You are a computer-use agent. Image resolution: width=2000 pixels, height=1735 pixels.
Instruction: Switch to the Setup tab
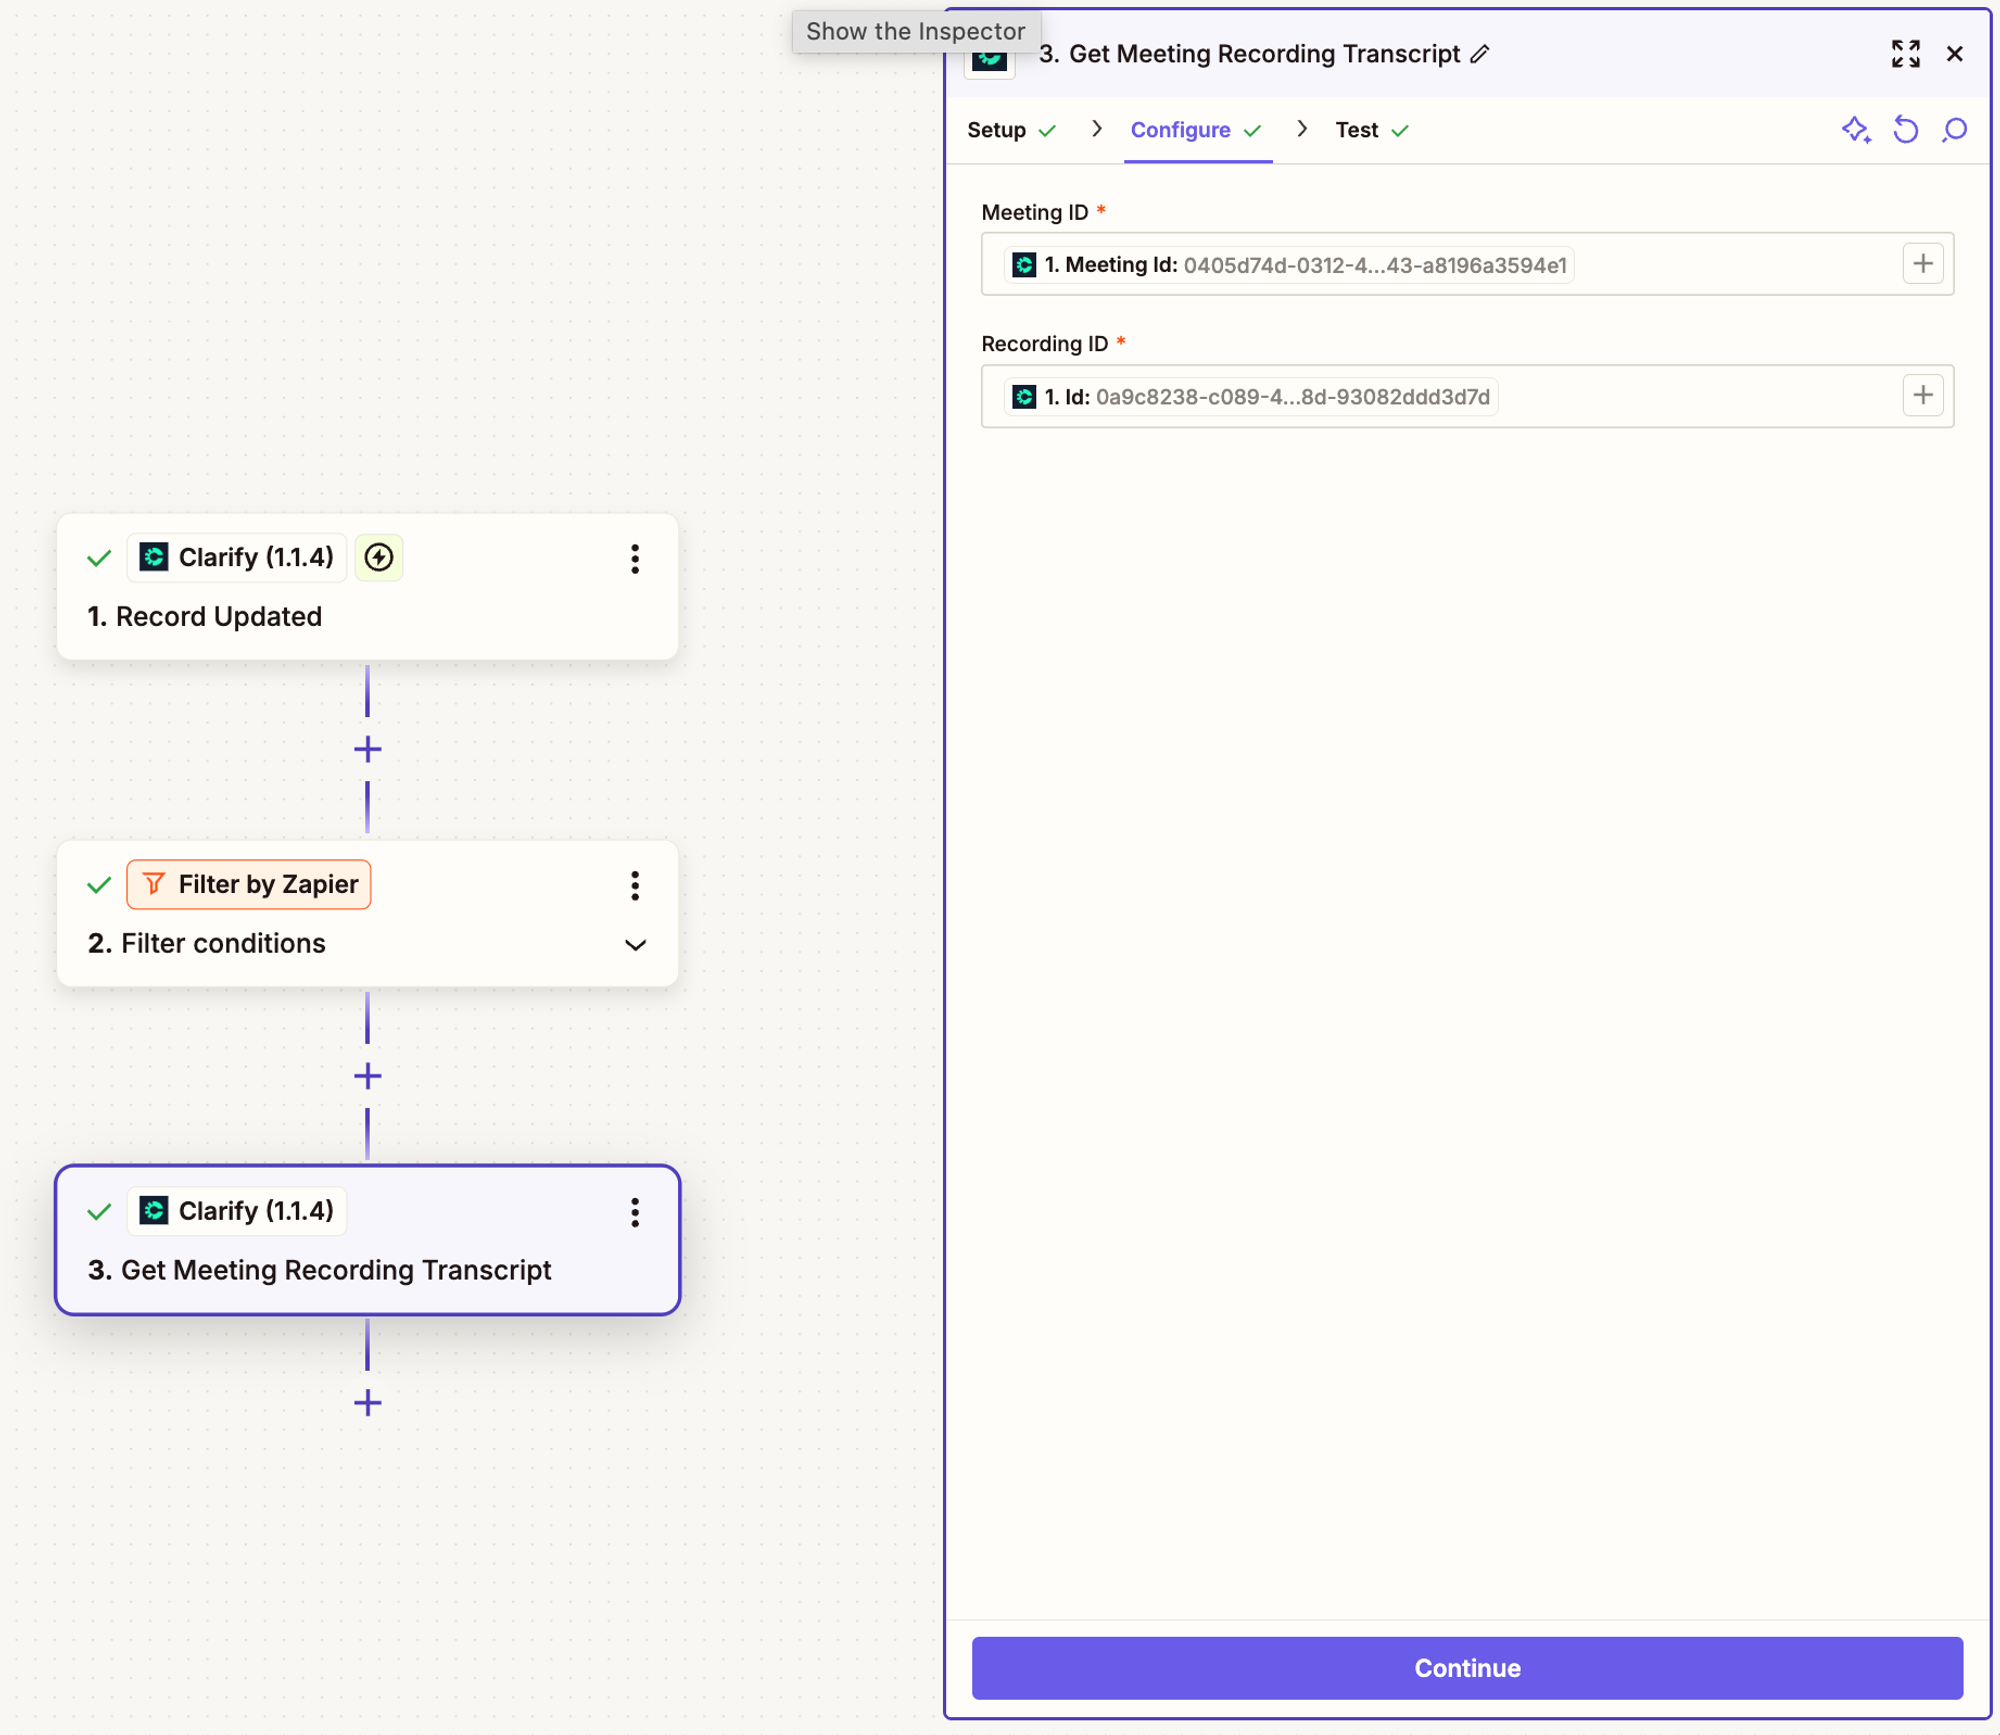click(x=1011, y=130)
